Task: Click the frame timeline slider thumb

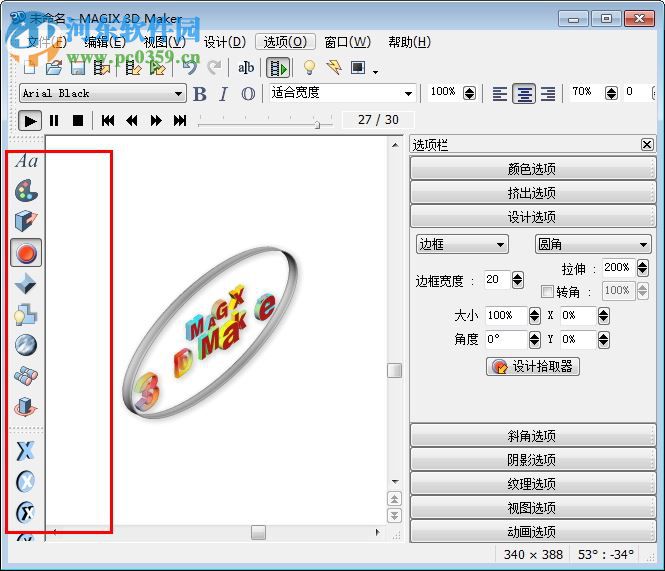Action: click(x=317, y=124)
